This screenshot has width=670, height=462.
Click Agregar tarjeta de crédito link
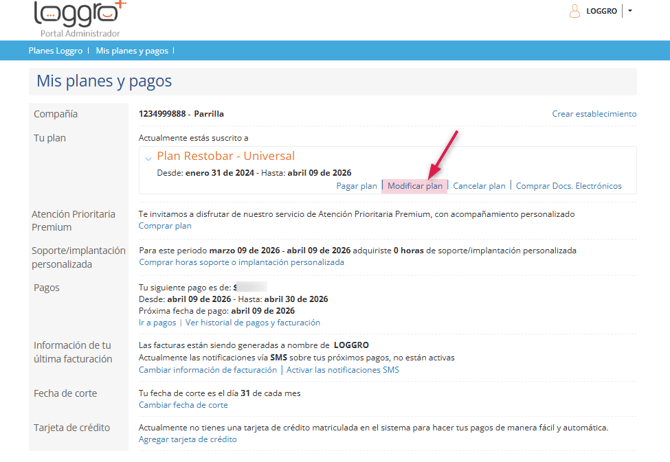[x=188, y=439]
